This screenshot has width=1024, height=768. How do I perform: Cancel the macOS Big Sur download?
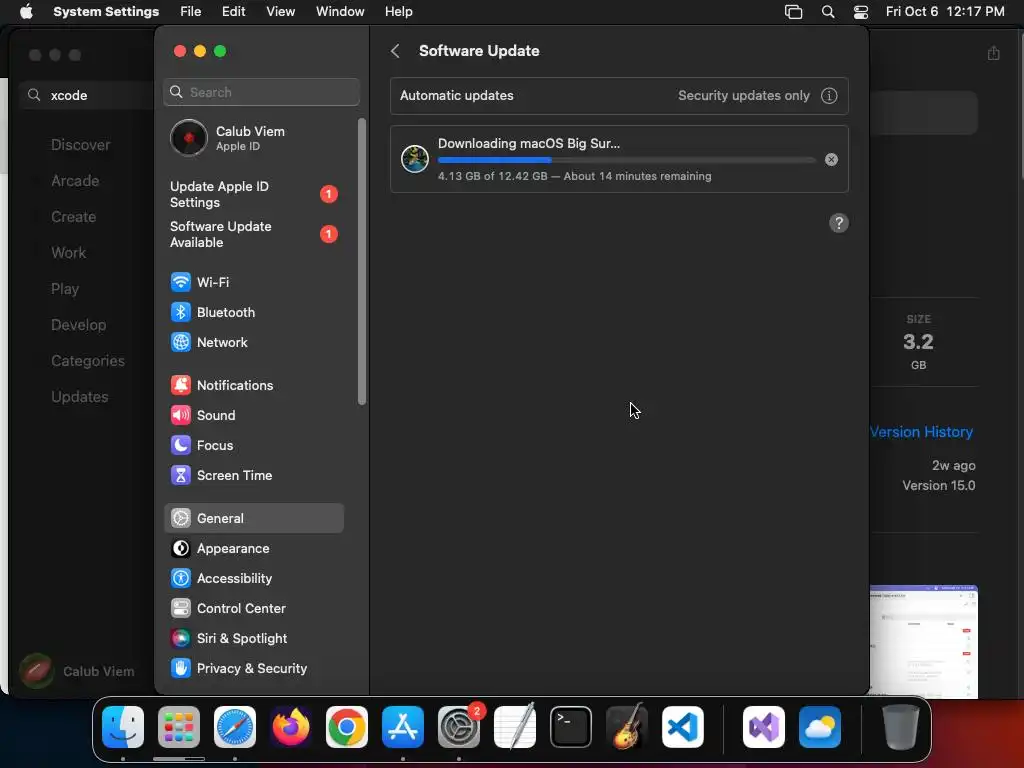[831, 159]
